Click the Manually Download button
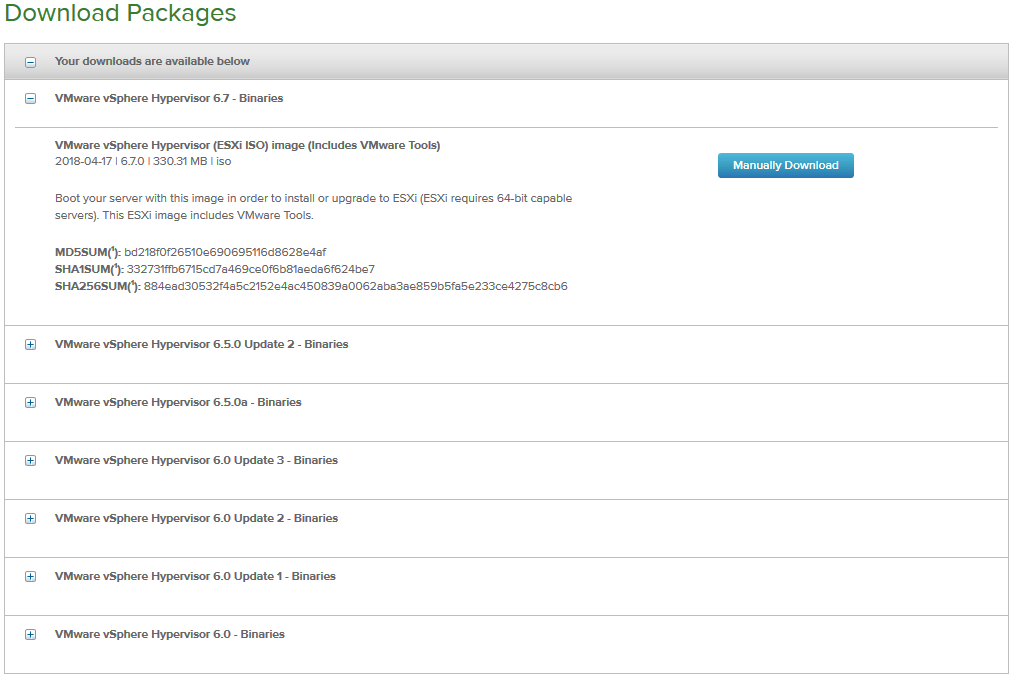 pos(785,165)
